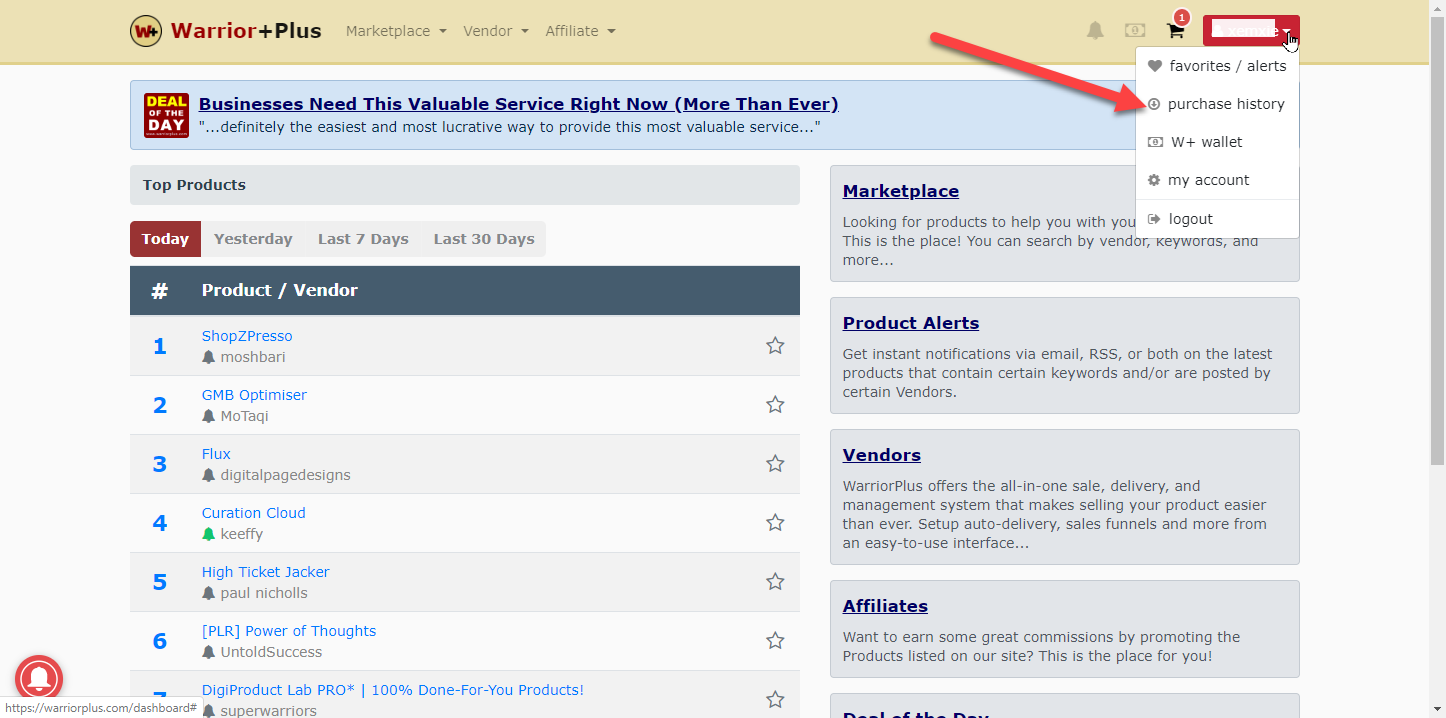This screenshot has width=1446, height=718.
Task: Open the shopping cart icon
Action: (1176, 31)
